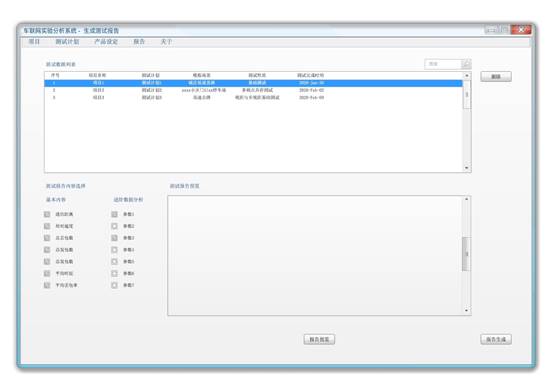Open the 关于 menu
This screenshot has height=391, width=554.
(166, 42)
